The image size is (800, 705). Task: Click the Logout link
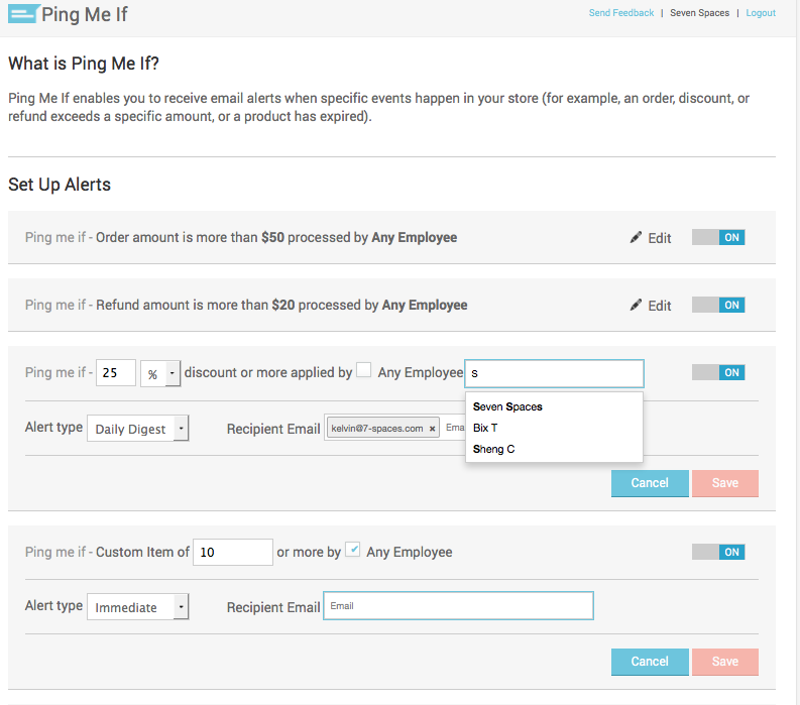click(760, 13)
